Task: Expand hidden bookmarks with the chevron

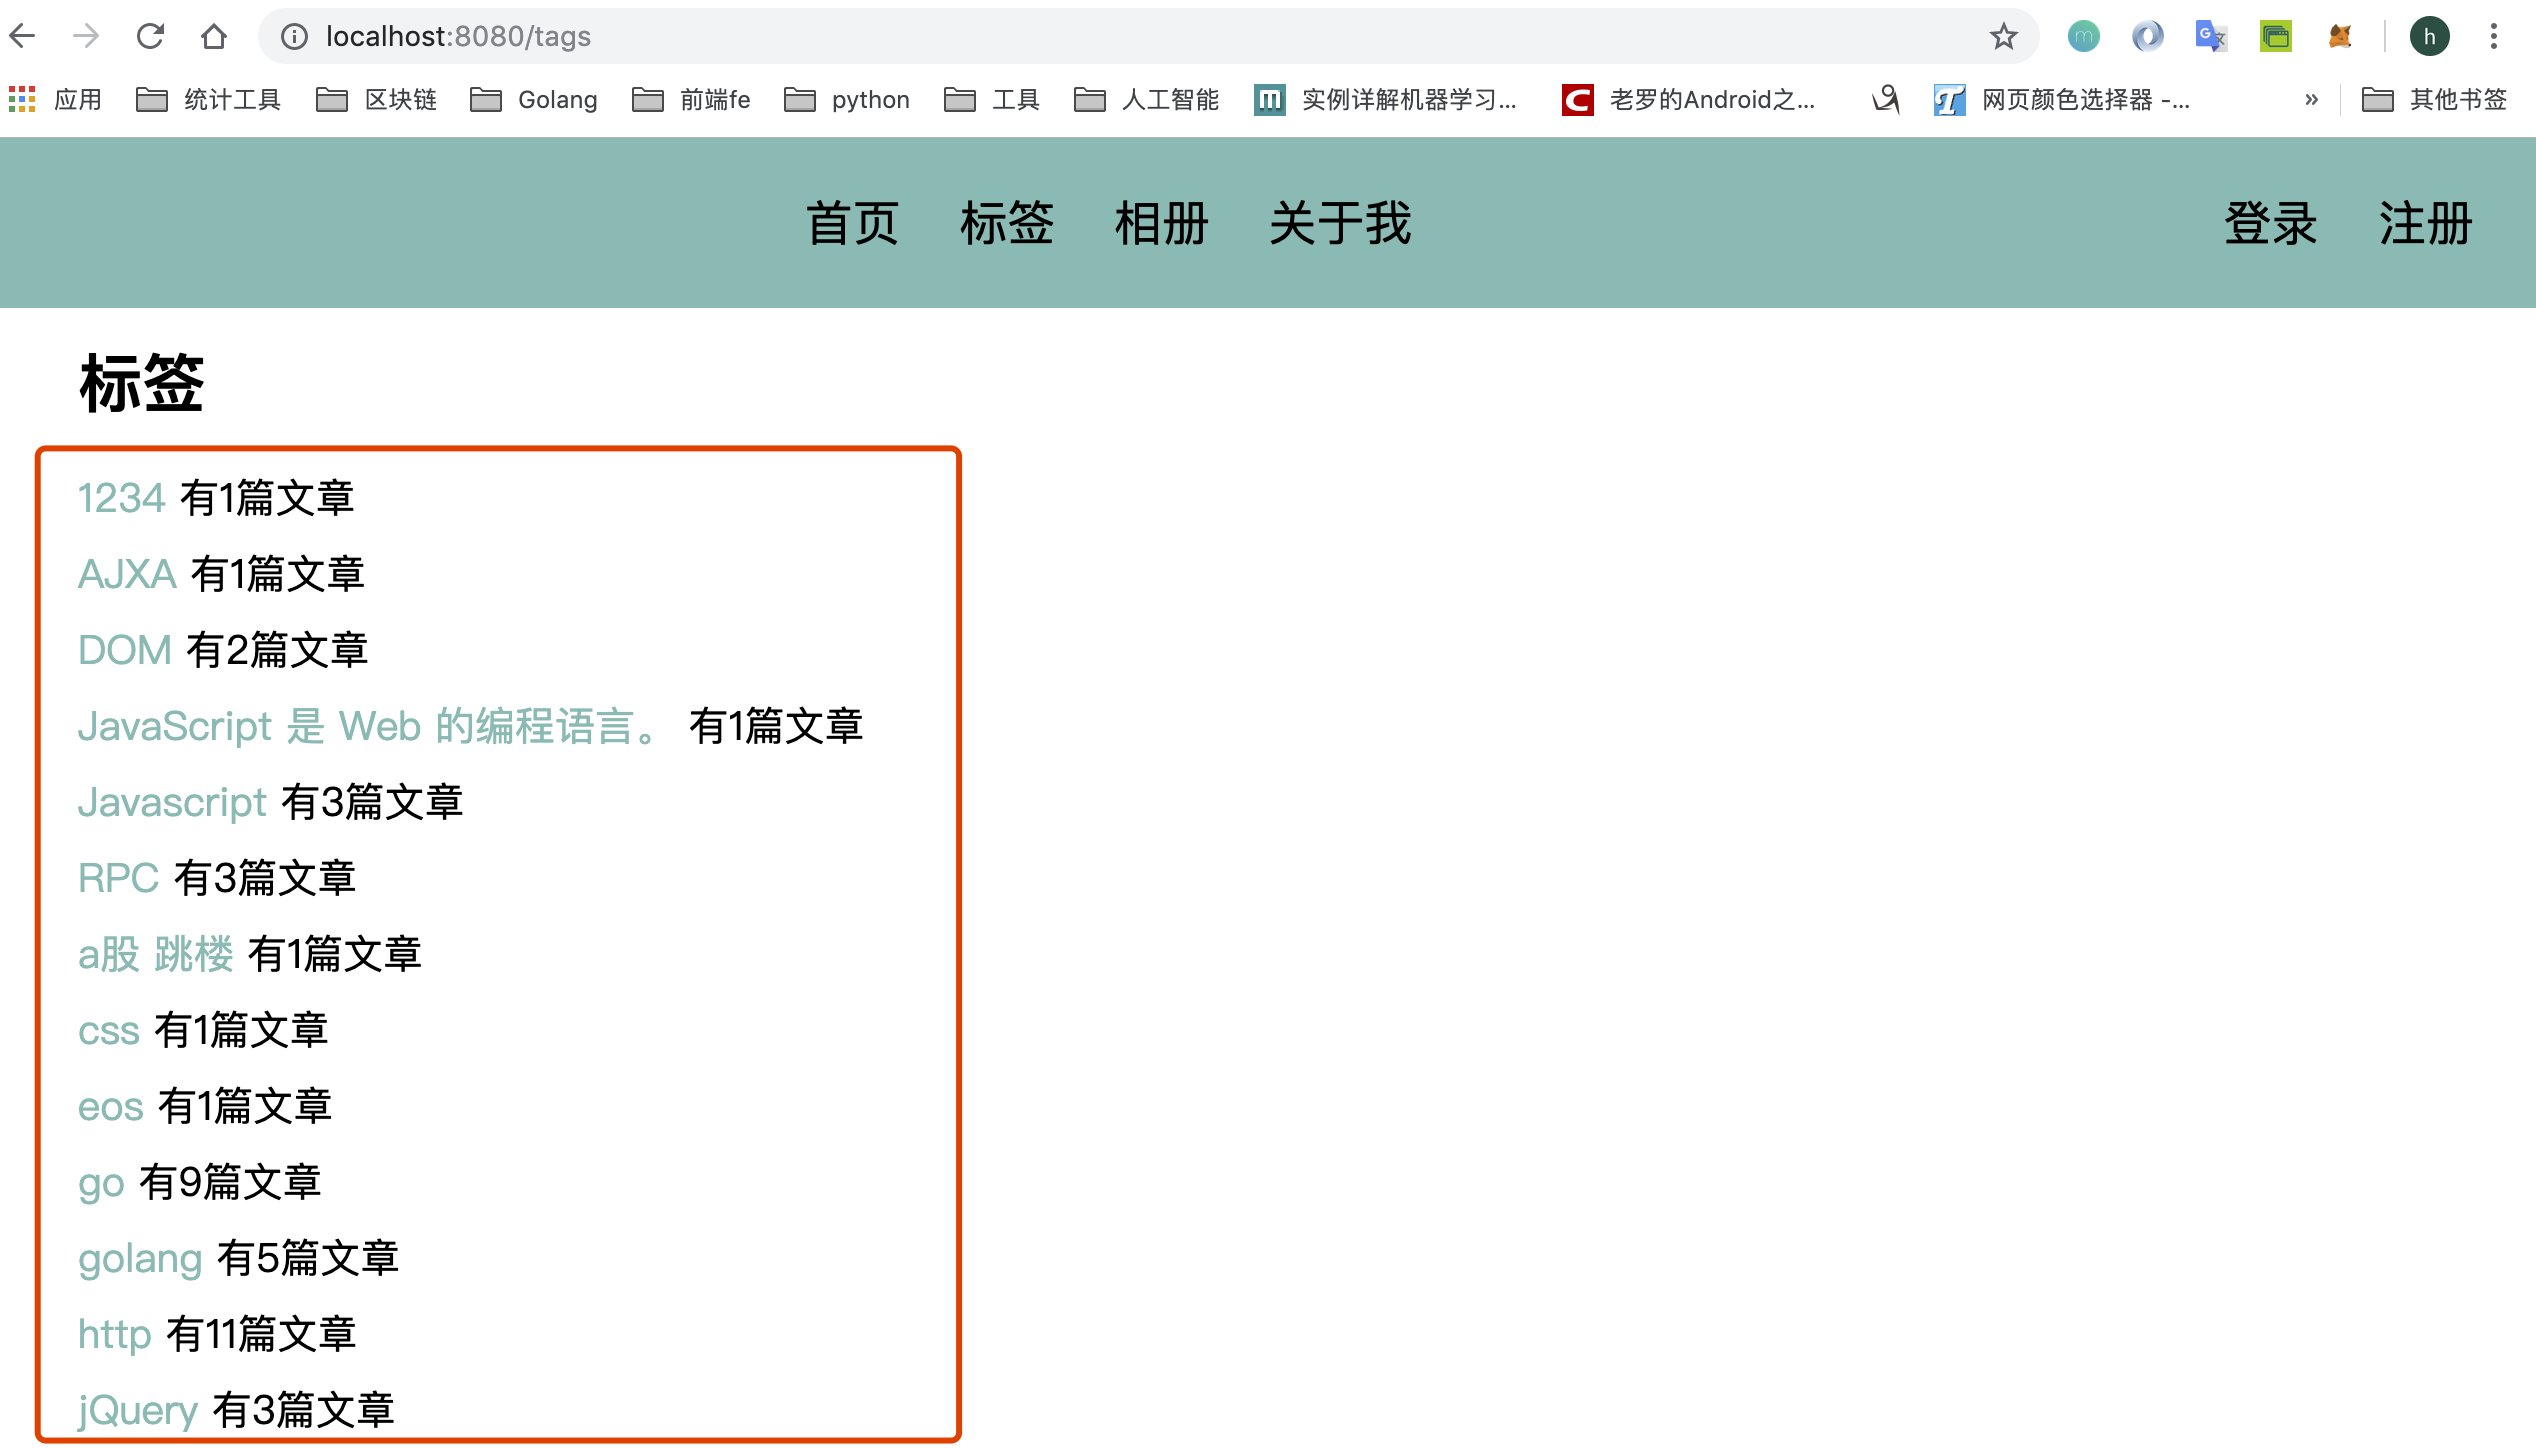Action: [2311, 99]
